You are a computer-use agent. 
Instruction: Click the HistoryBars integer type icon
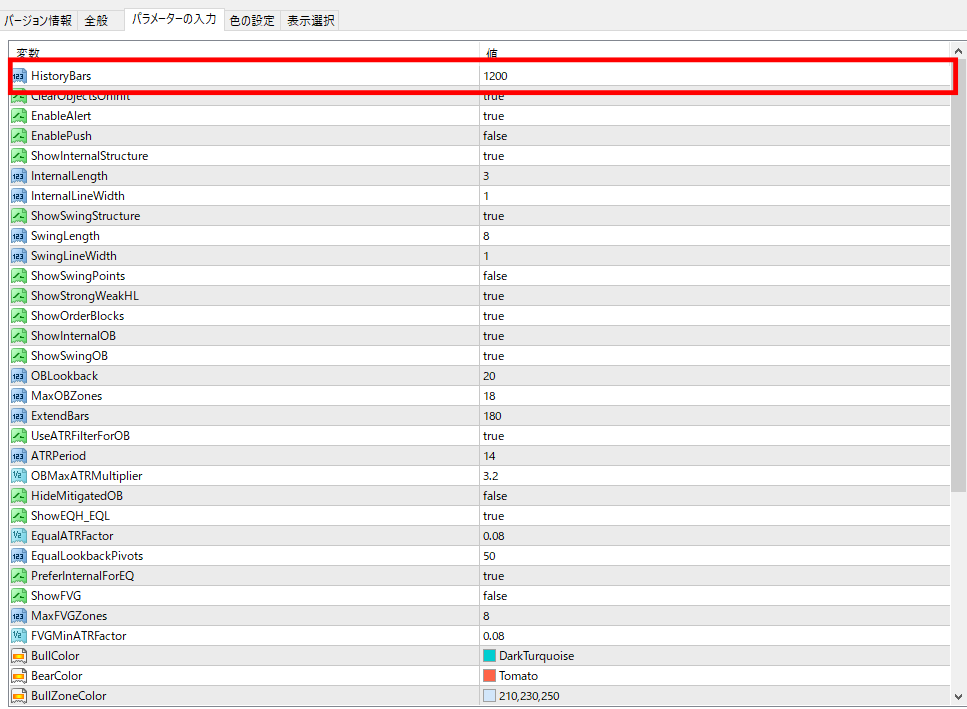[19, 76]
